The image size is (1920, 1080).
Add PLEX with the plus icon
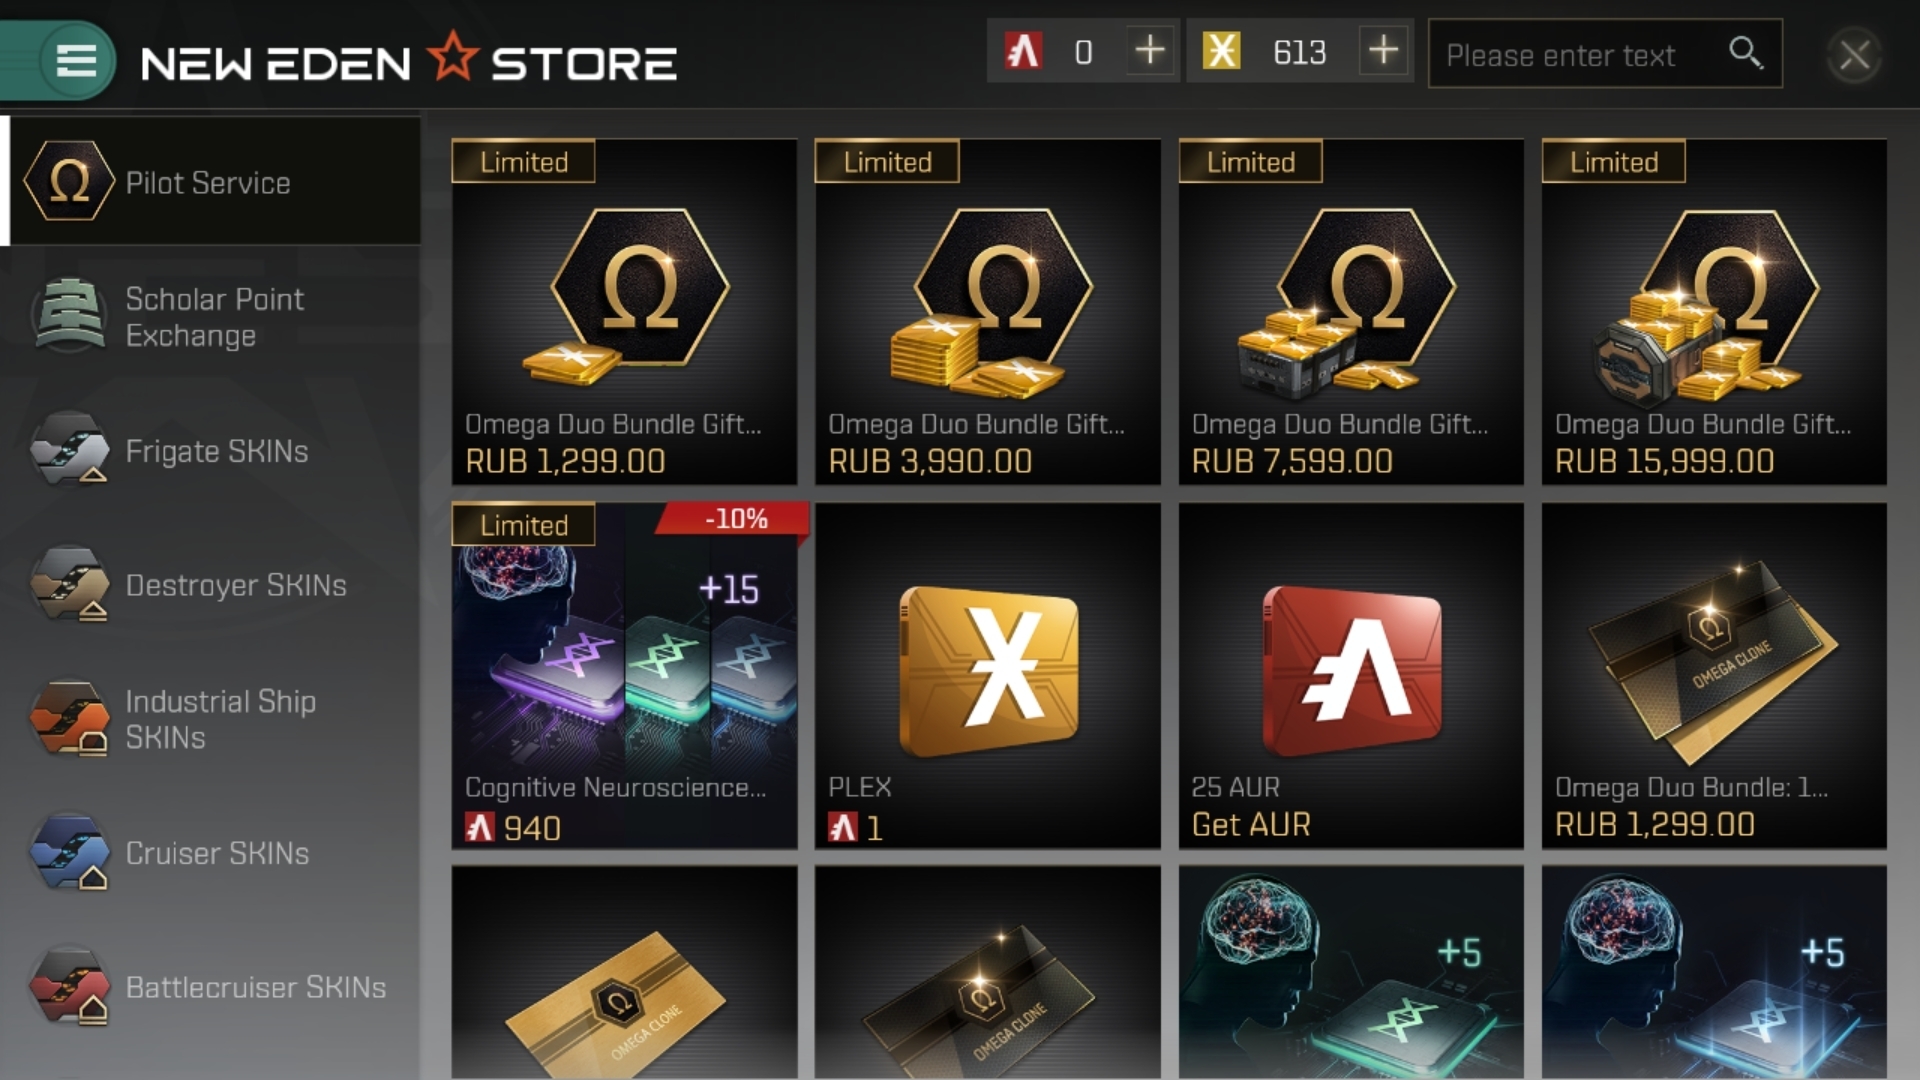point(1383,50)
